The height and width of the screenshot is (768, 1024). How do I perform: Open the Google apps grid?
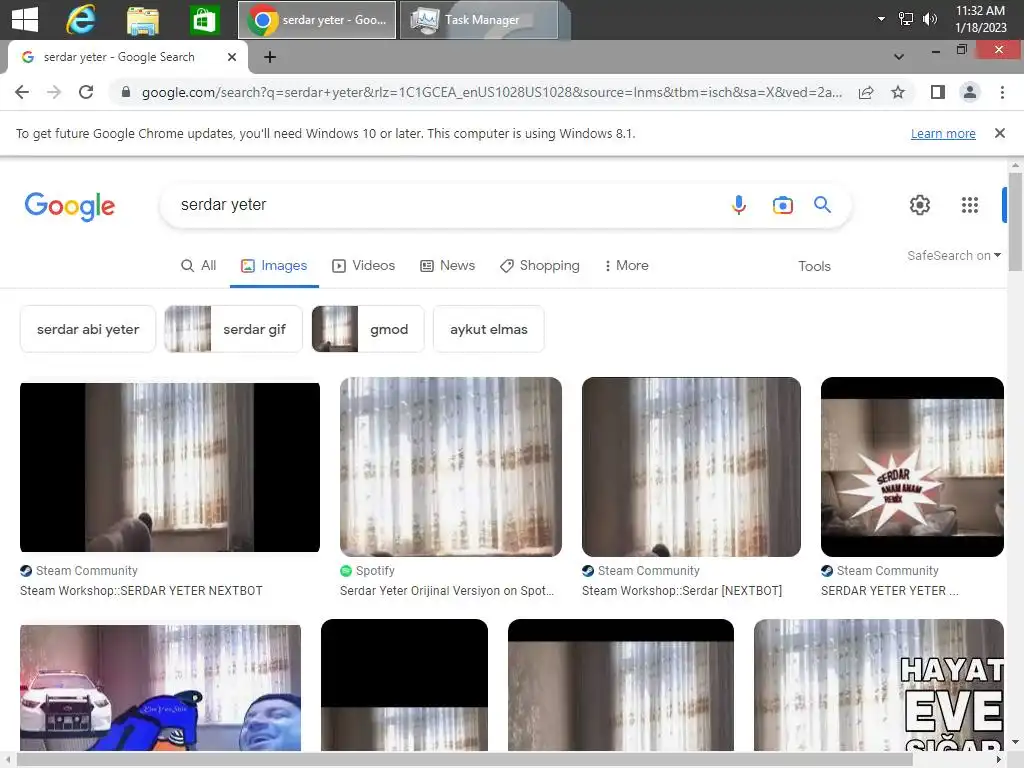point(970,205)
